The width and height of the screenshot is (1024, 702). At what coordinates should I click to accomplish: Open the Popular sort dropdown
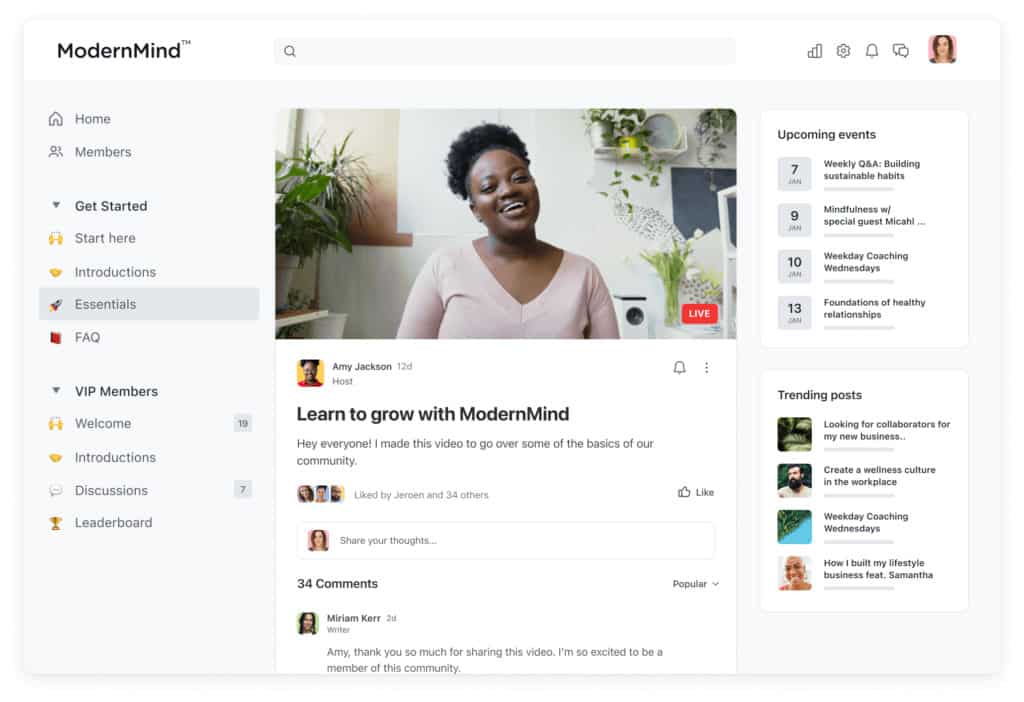(696, 584)
